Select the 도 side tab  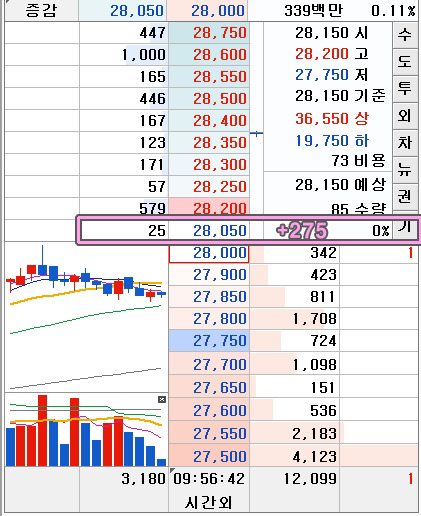[405, 62]
